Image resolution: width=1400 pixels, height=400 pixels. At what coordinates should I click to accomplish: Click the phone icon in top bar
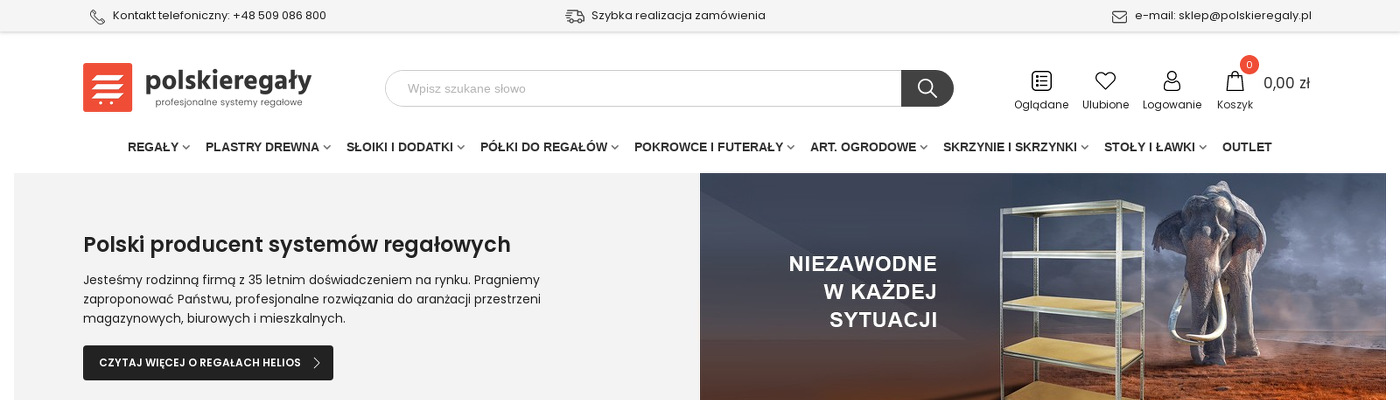(97, 16)
